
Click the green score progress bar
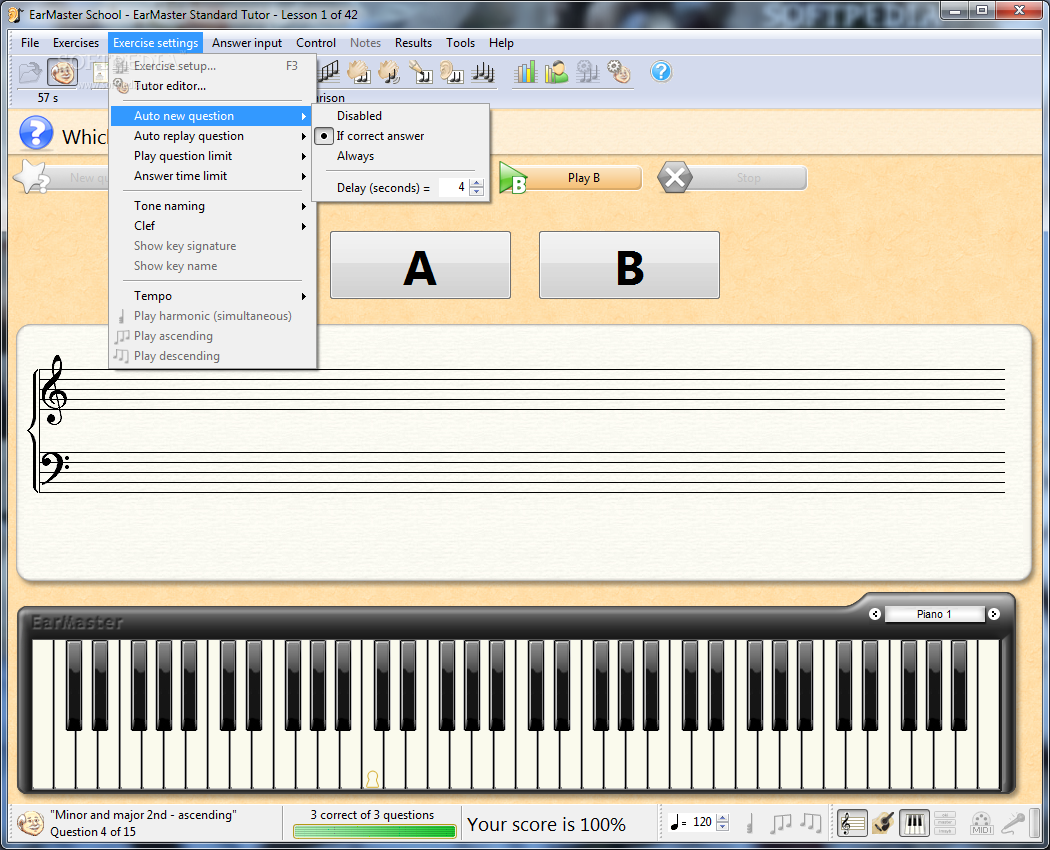[x=374, y=831]
